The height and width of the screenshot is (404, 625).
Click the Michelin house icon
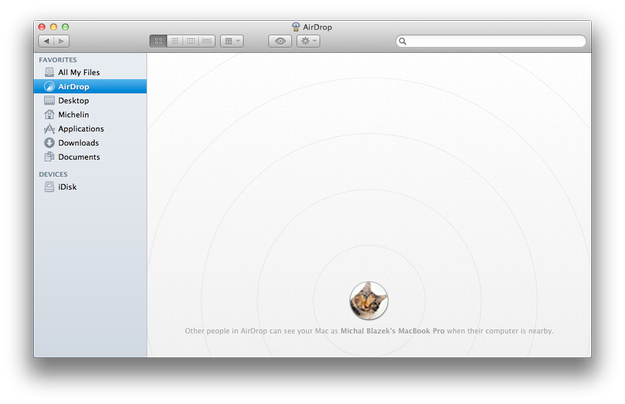coord(49,114)
